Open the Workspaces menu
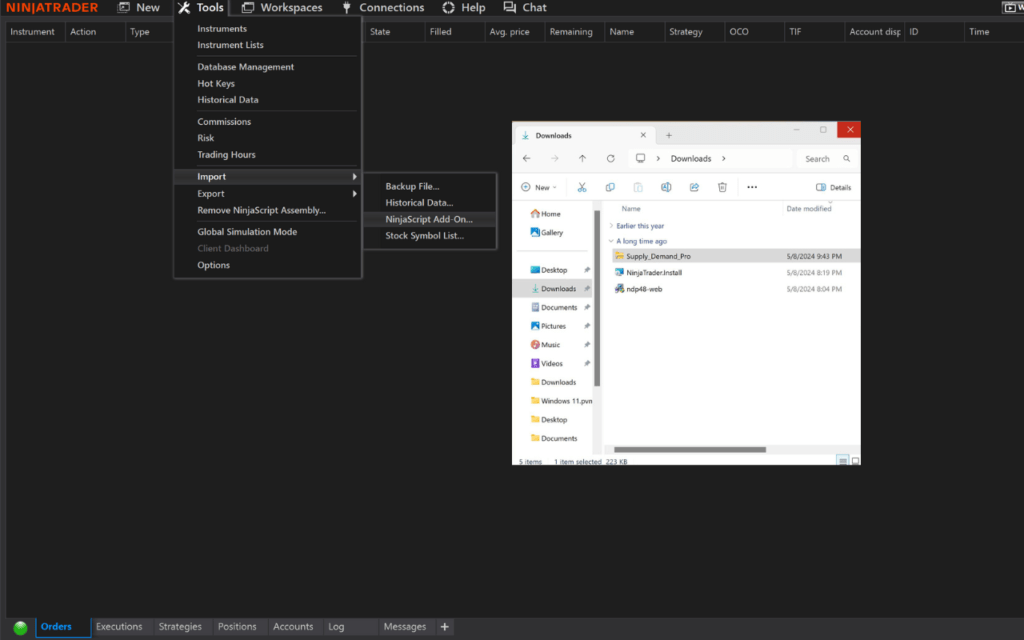Viewport: 1024px width, 640px height. point(281,8)
